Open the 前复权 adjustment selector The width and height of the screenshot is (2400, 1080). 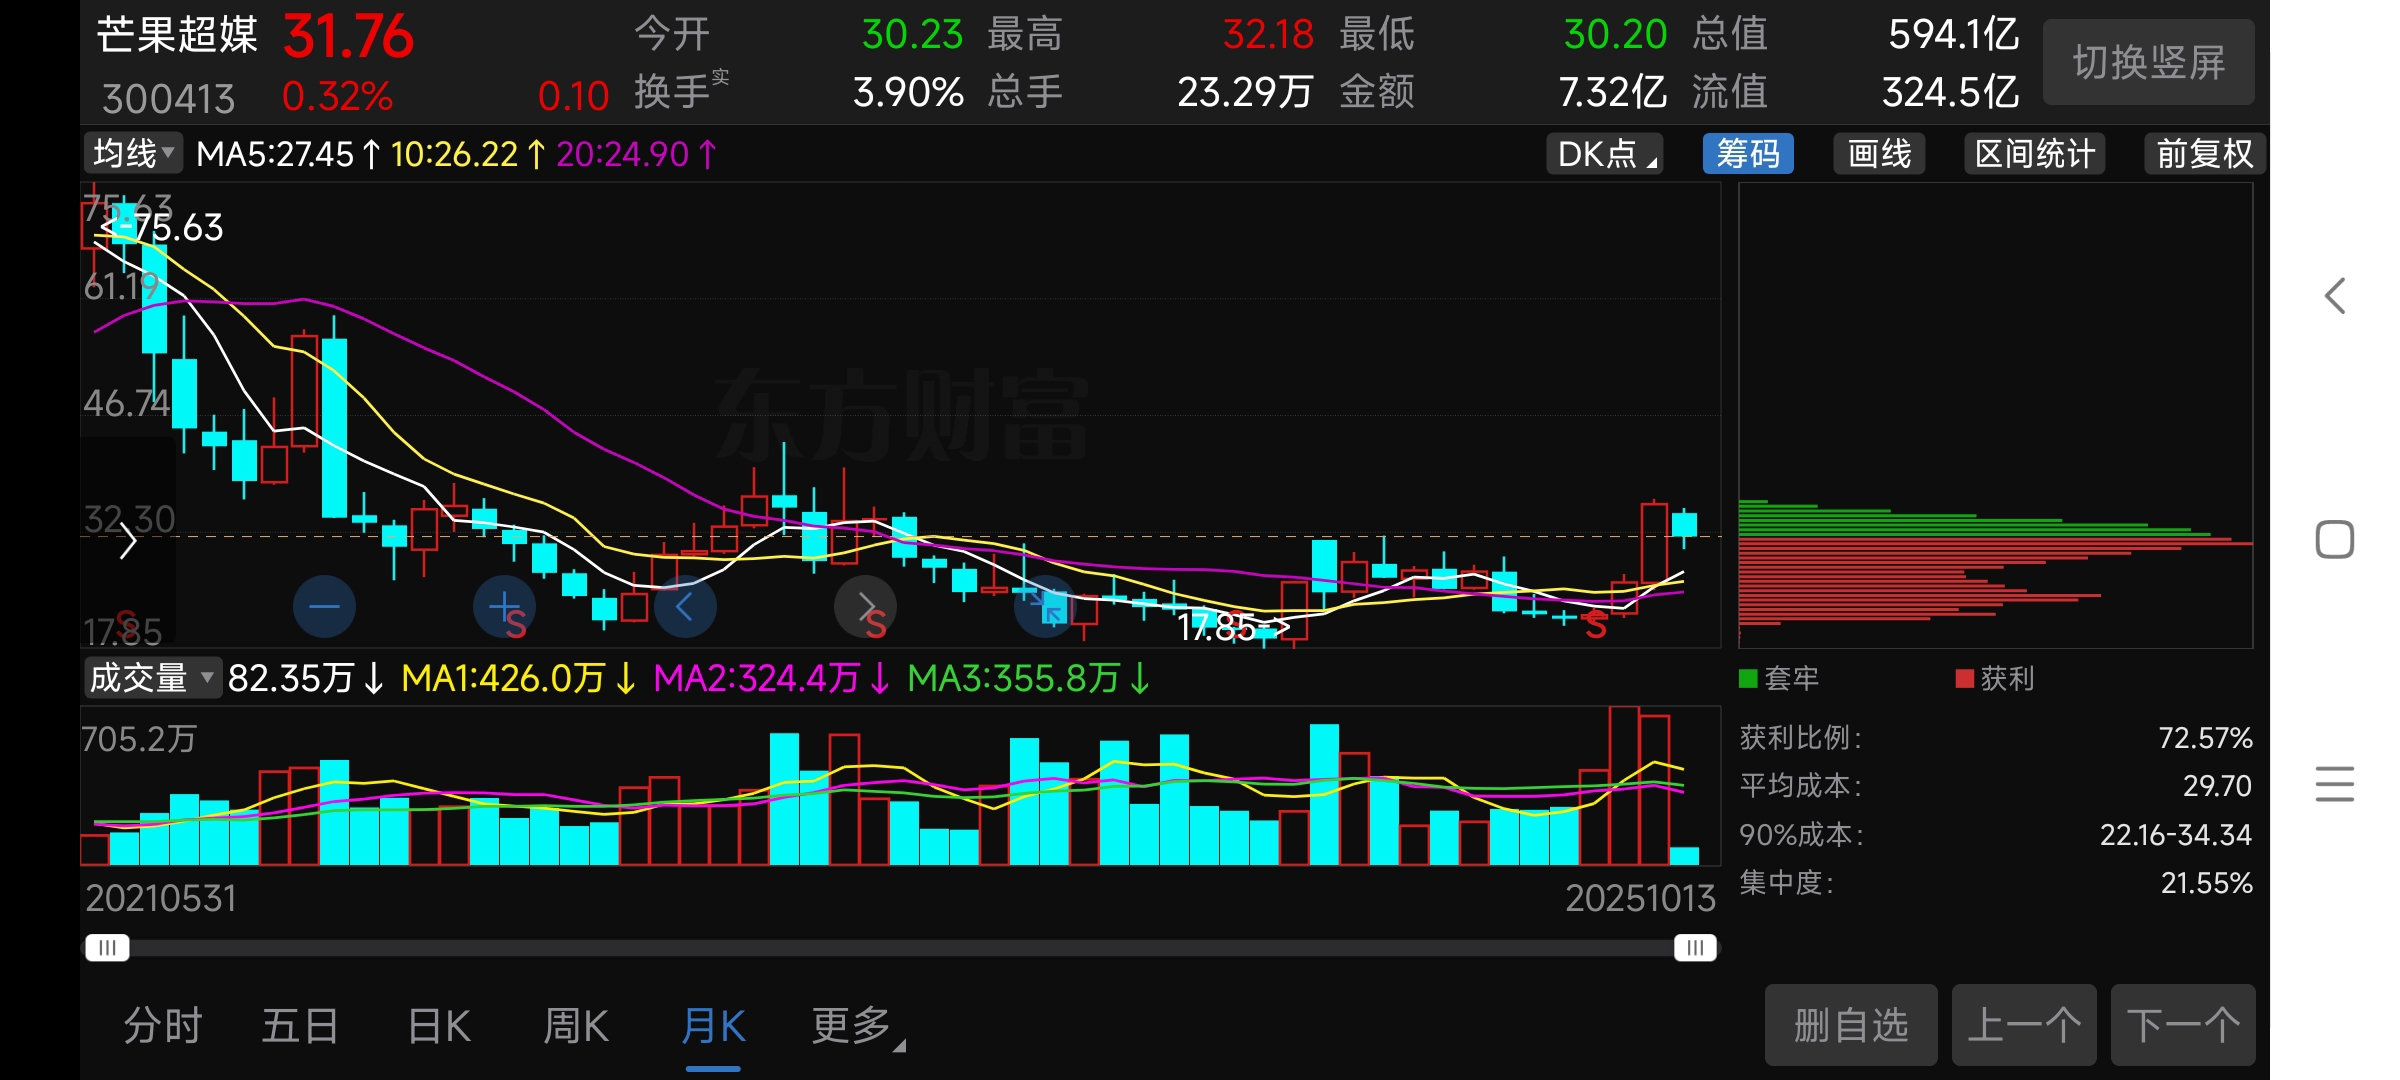click(x=2204, y=154)
